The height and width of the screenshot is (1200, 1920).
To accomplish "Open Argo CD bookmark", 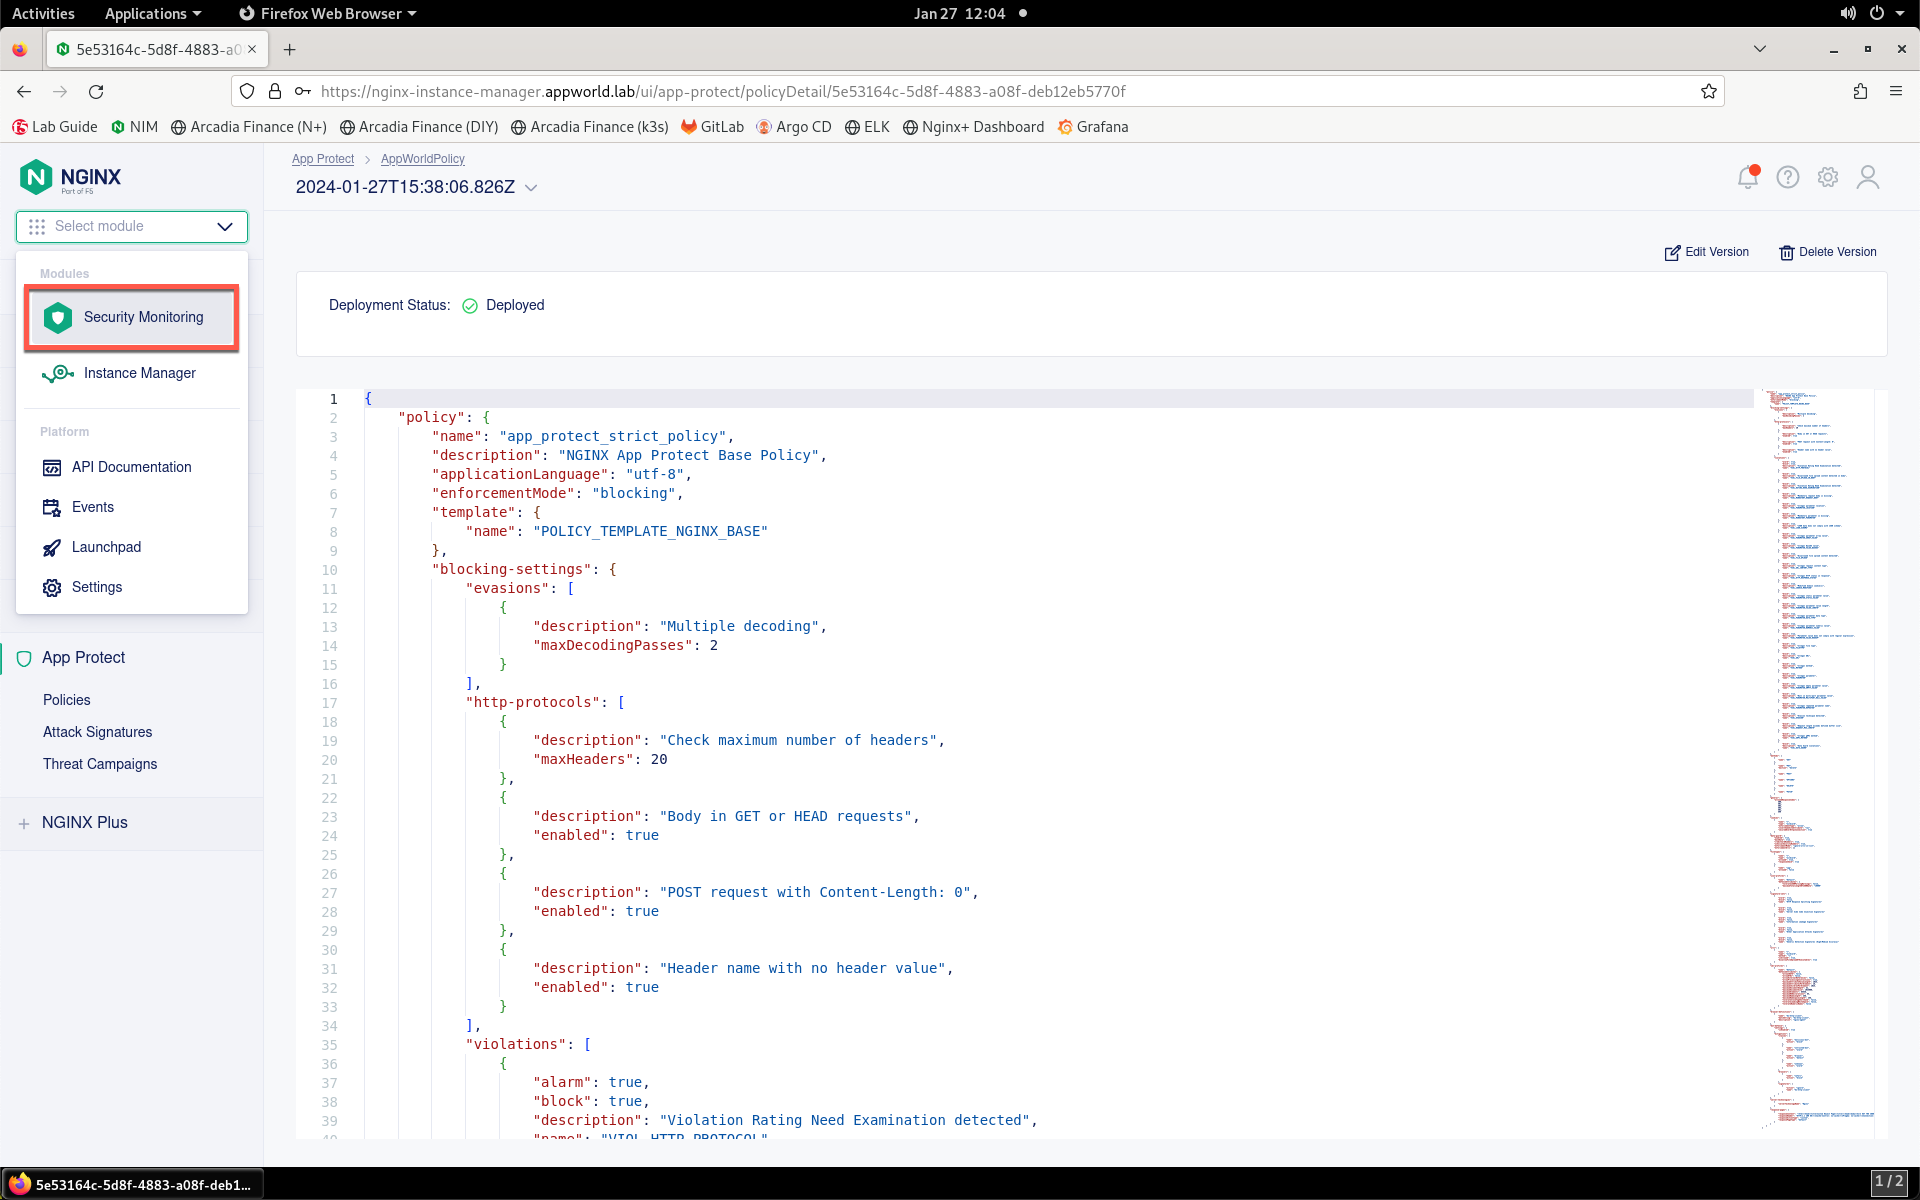I will (794, 127).
